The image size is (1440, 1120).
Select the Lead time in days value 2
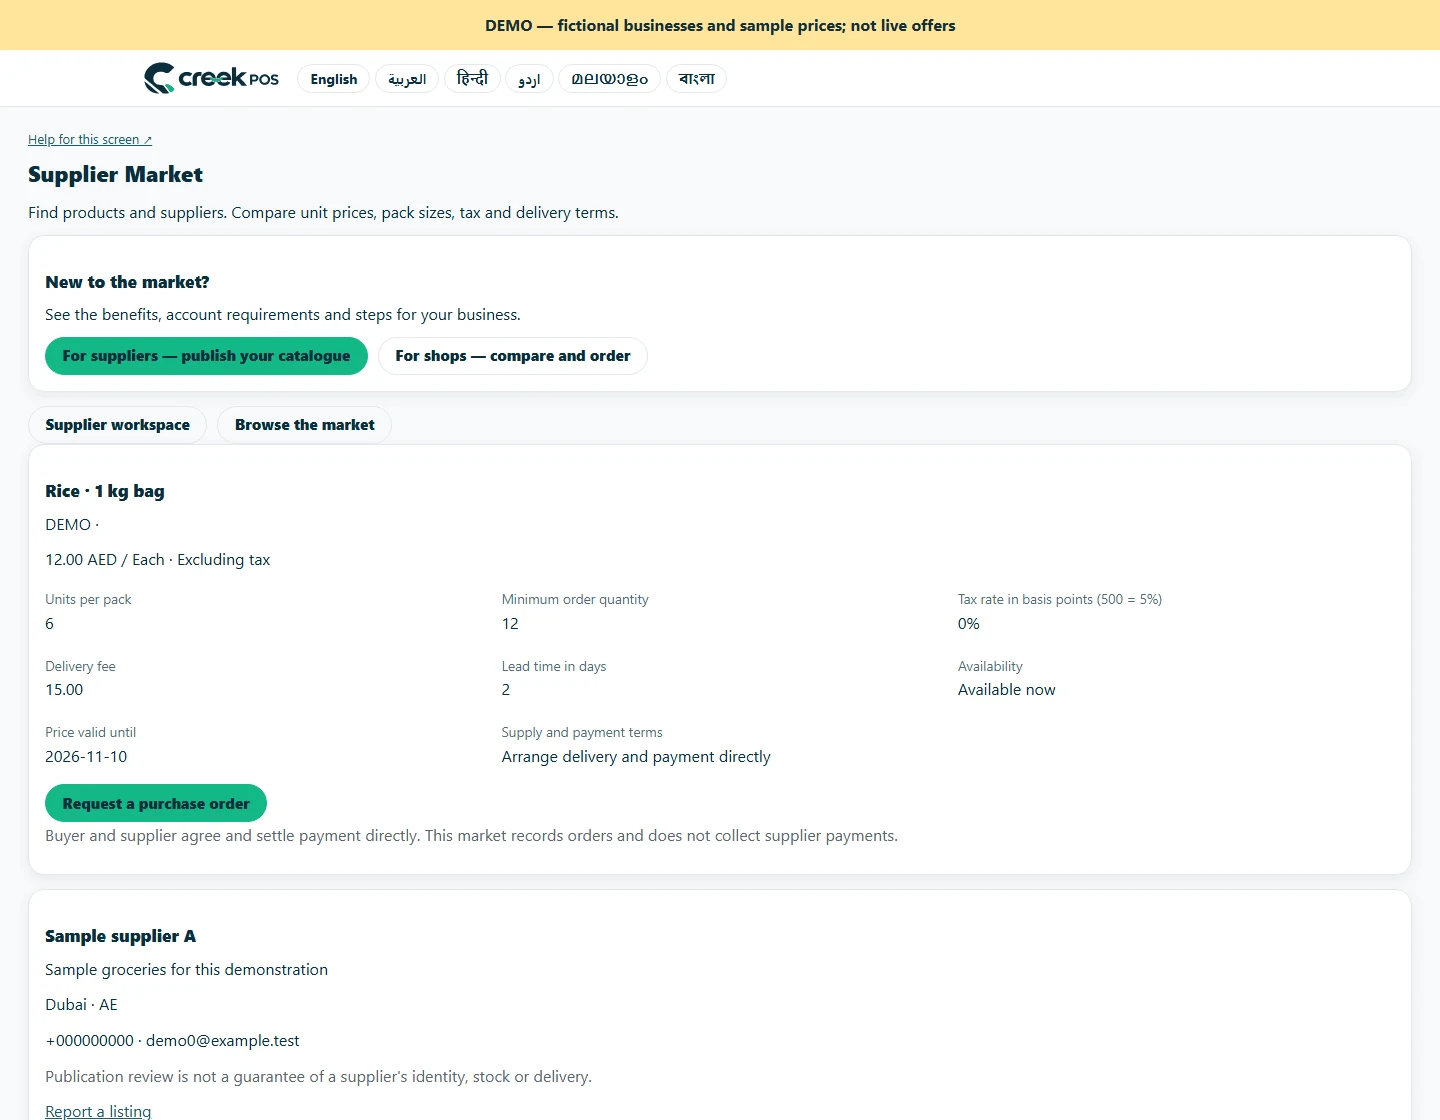[x=506, y=690]
